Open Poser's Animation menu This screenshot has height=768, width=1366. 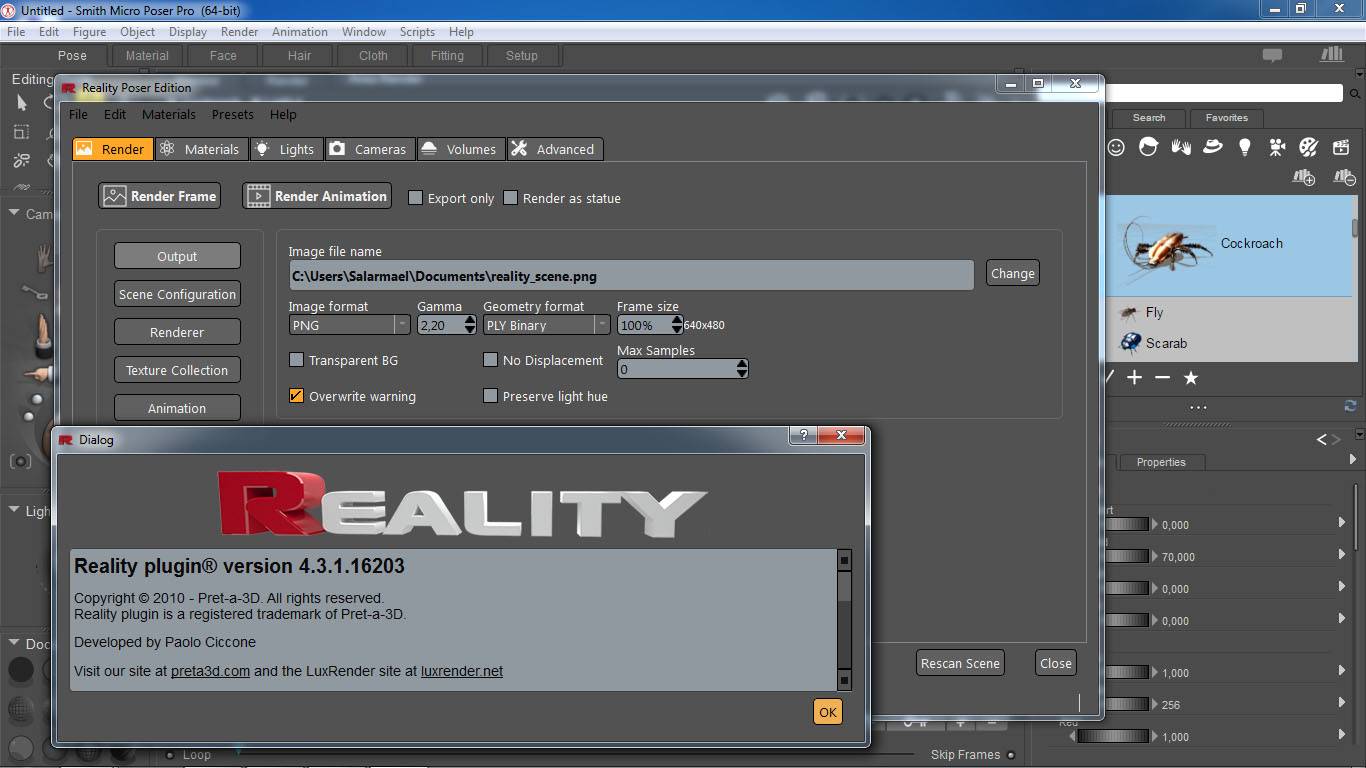(x=299, y=32)
